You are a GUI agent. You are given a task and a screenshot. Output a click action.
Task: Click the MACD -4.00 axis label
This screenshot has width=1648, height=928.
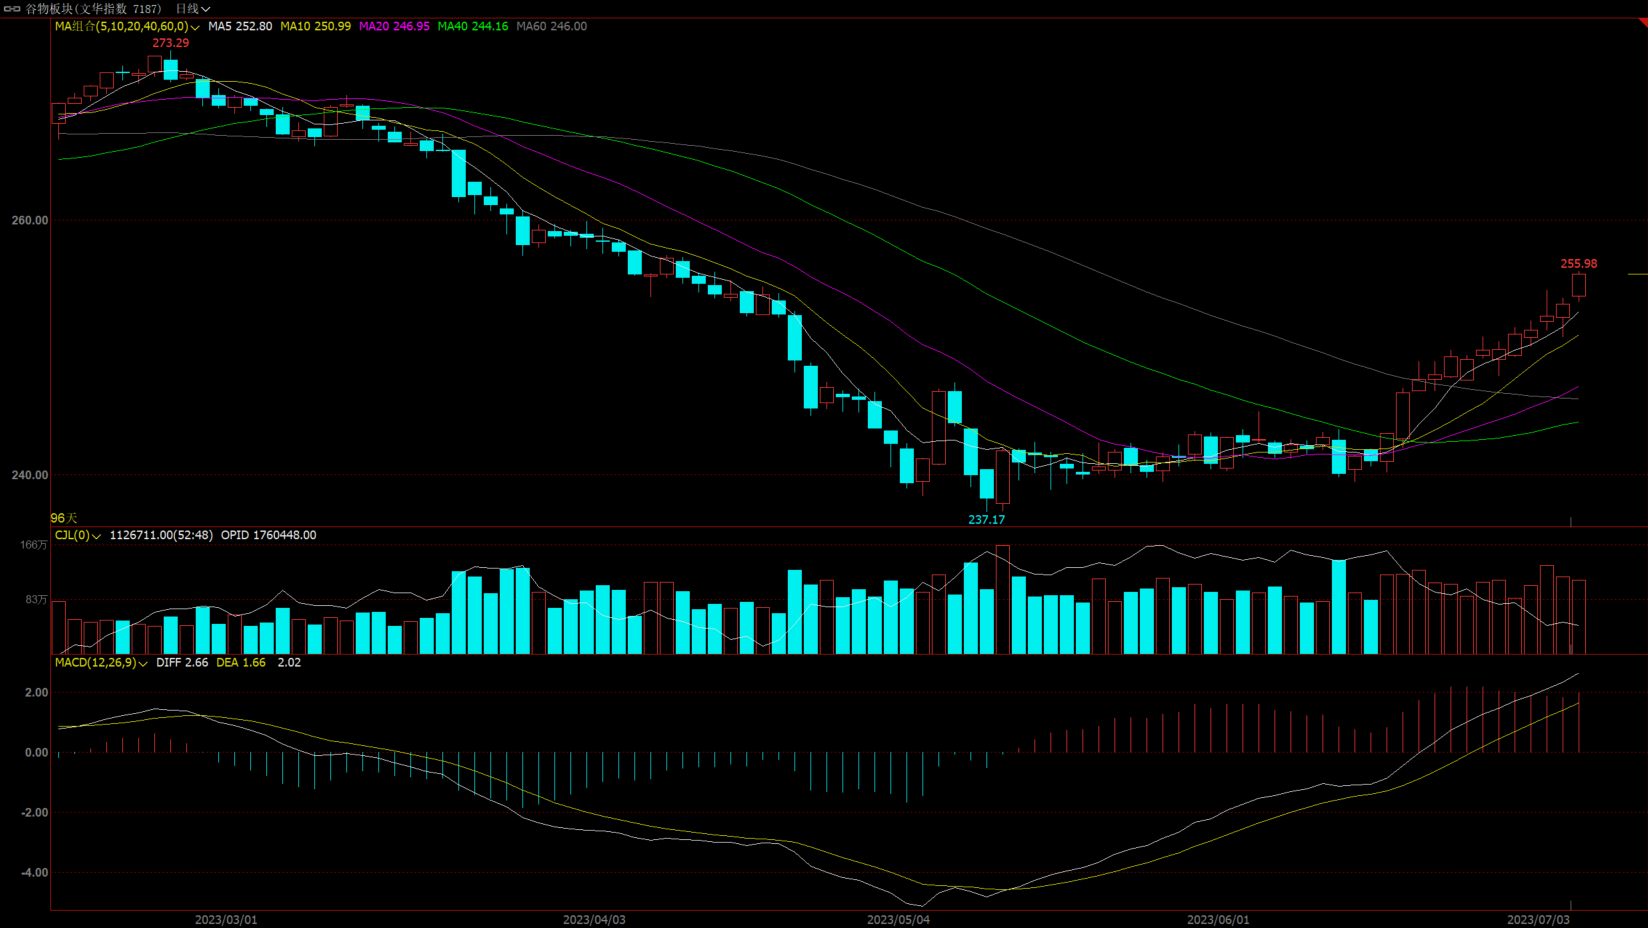click(x=34, y=872)
